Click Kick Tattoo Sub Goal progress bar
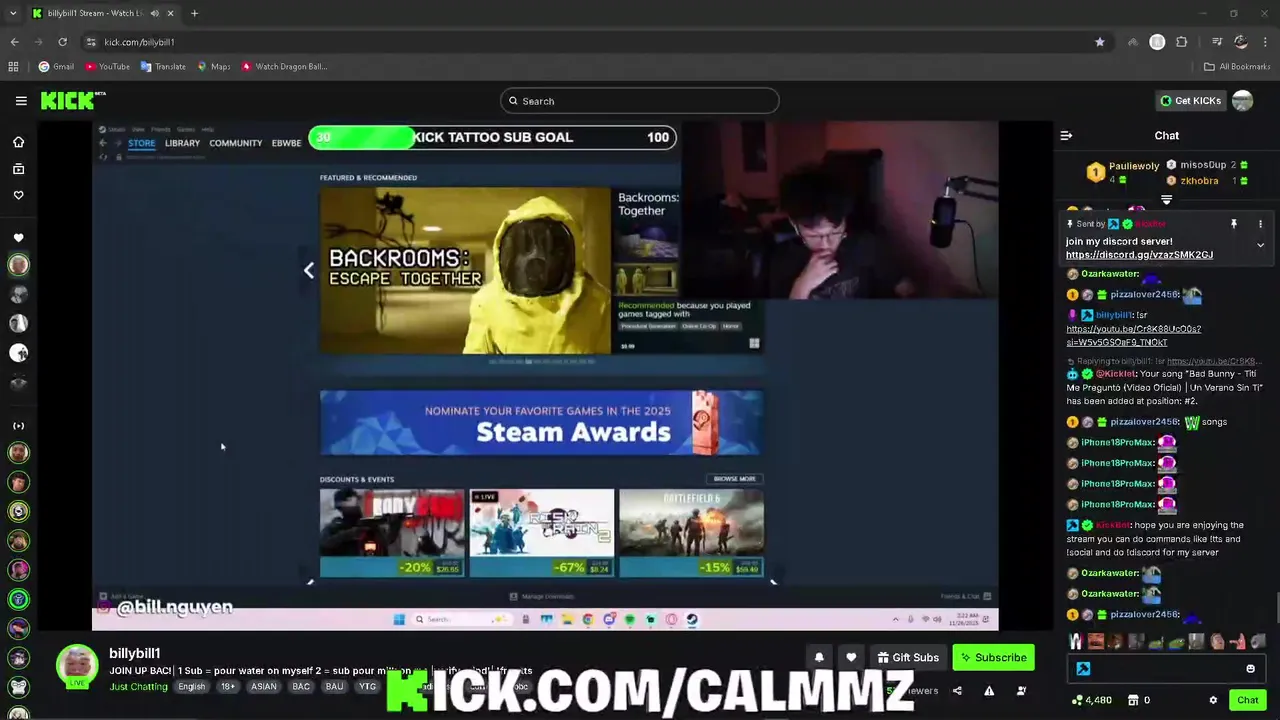This screenshot has height=720, width=1280. tap(493, 137)
